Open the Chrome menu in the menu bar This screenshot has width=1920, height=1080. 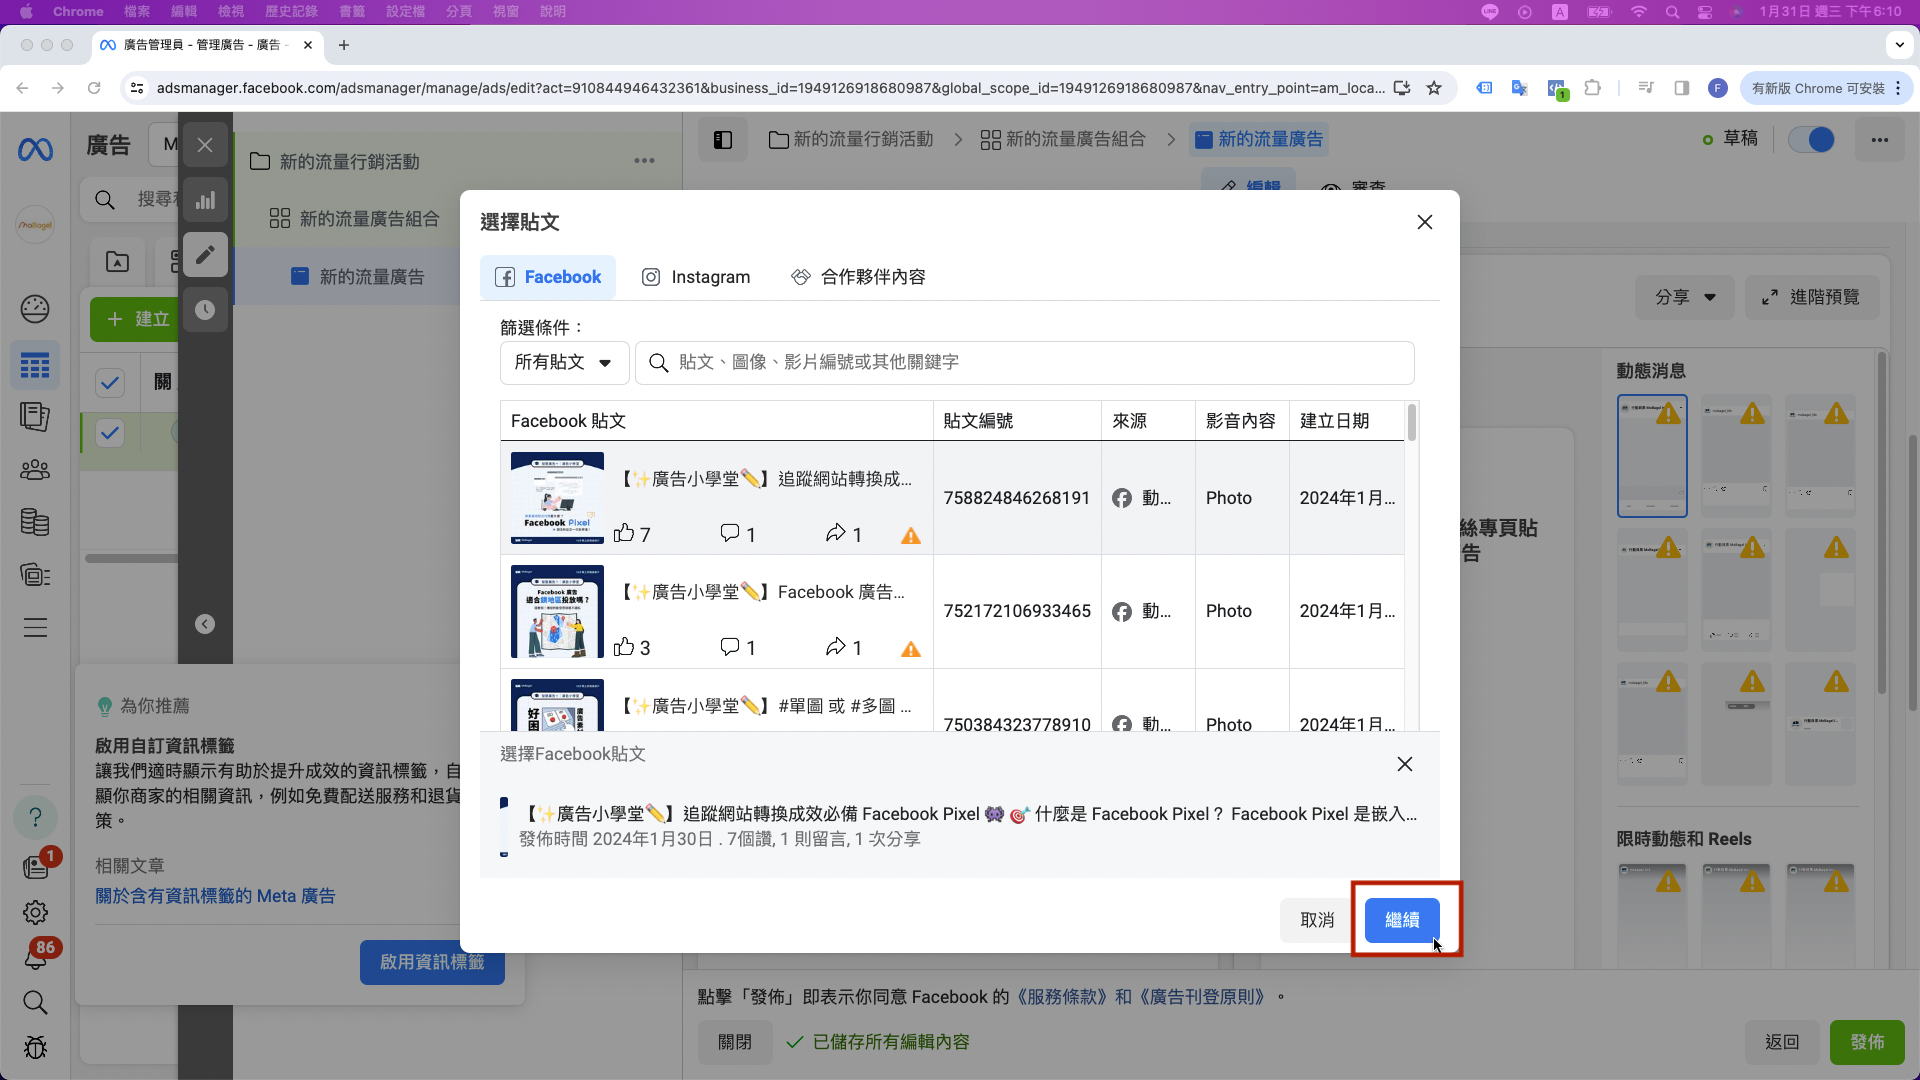78,11
